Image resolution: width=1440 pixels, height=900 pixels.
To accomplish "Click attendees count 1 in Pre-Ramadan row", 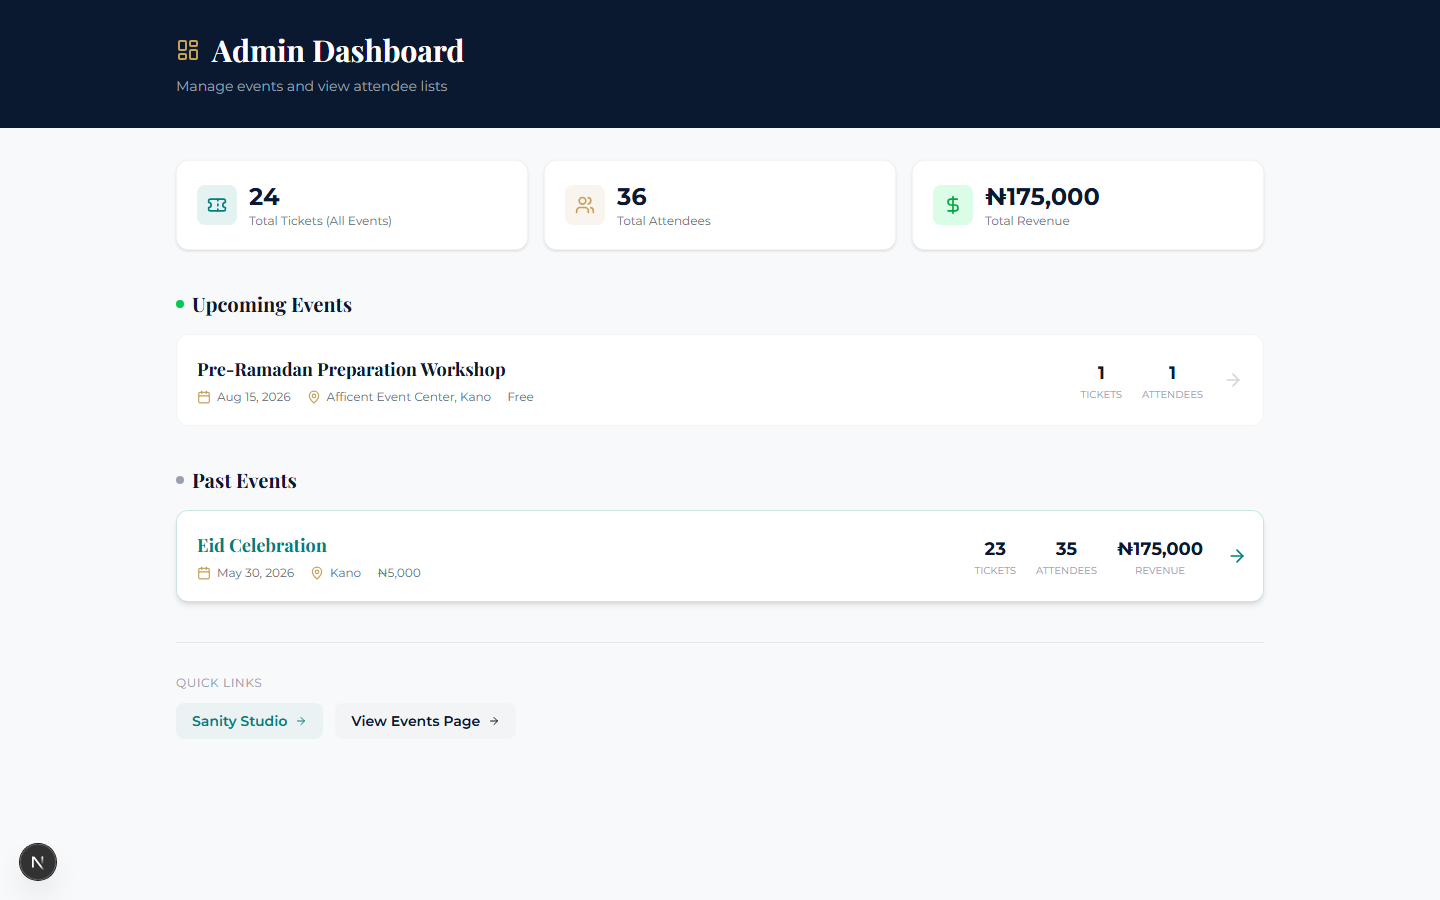I will (x=1172, y=372).
